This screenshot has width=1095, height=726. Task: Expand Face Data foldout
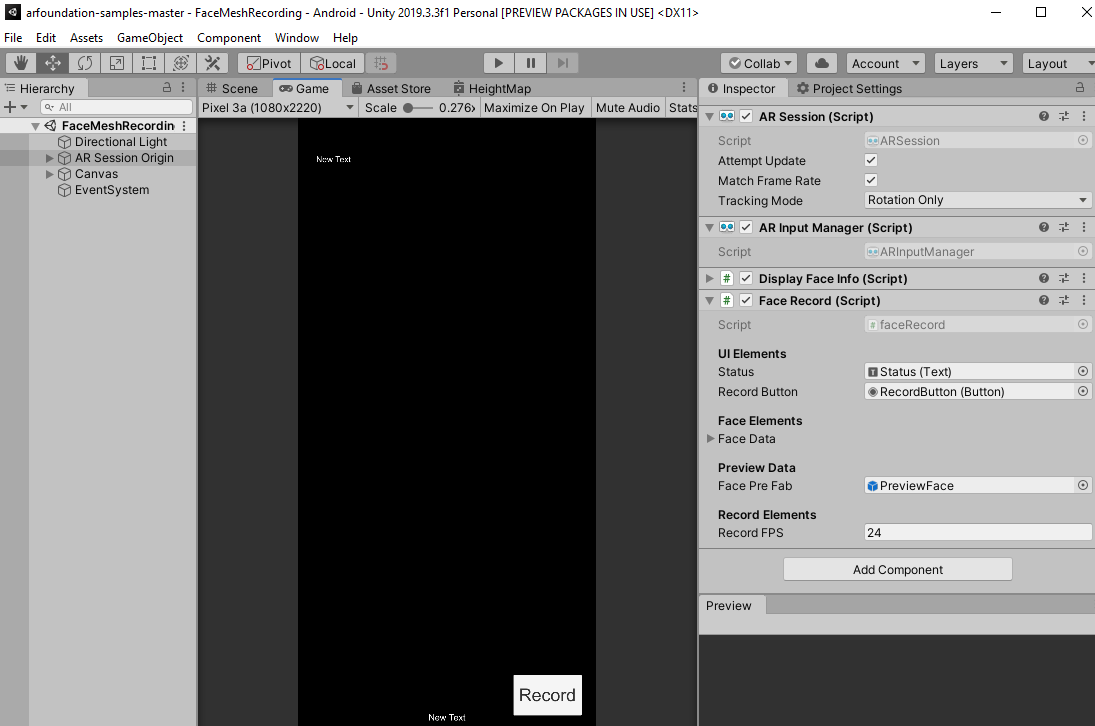pyautogui.click(x=710, y=438)
